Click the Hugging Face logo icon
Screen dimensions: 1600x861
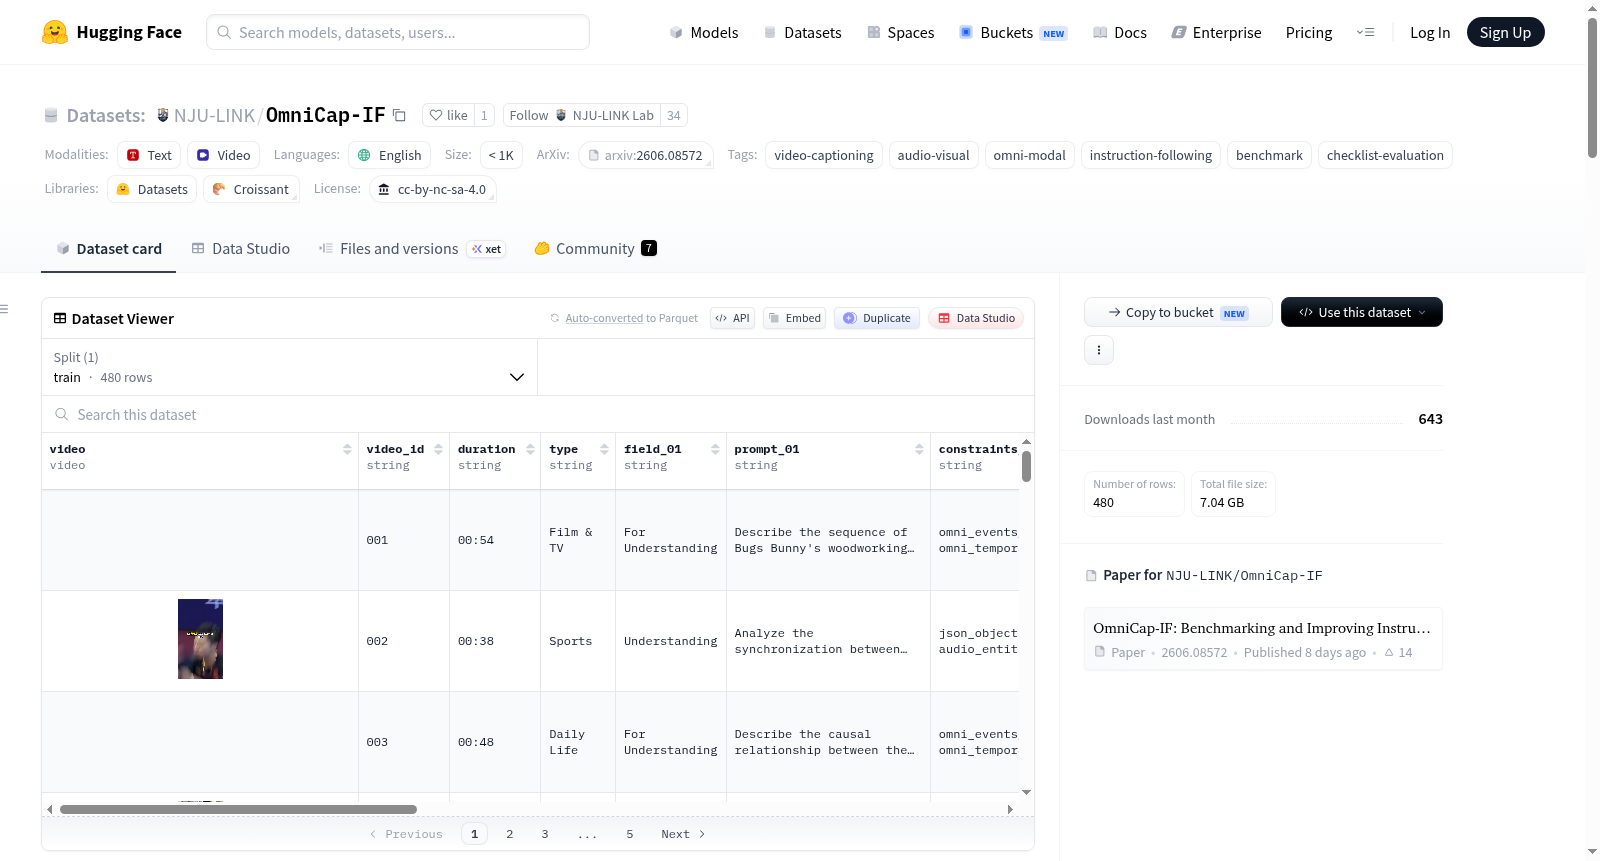click(x=55, y=32)
